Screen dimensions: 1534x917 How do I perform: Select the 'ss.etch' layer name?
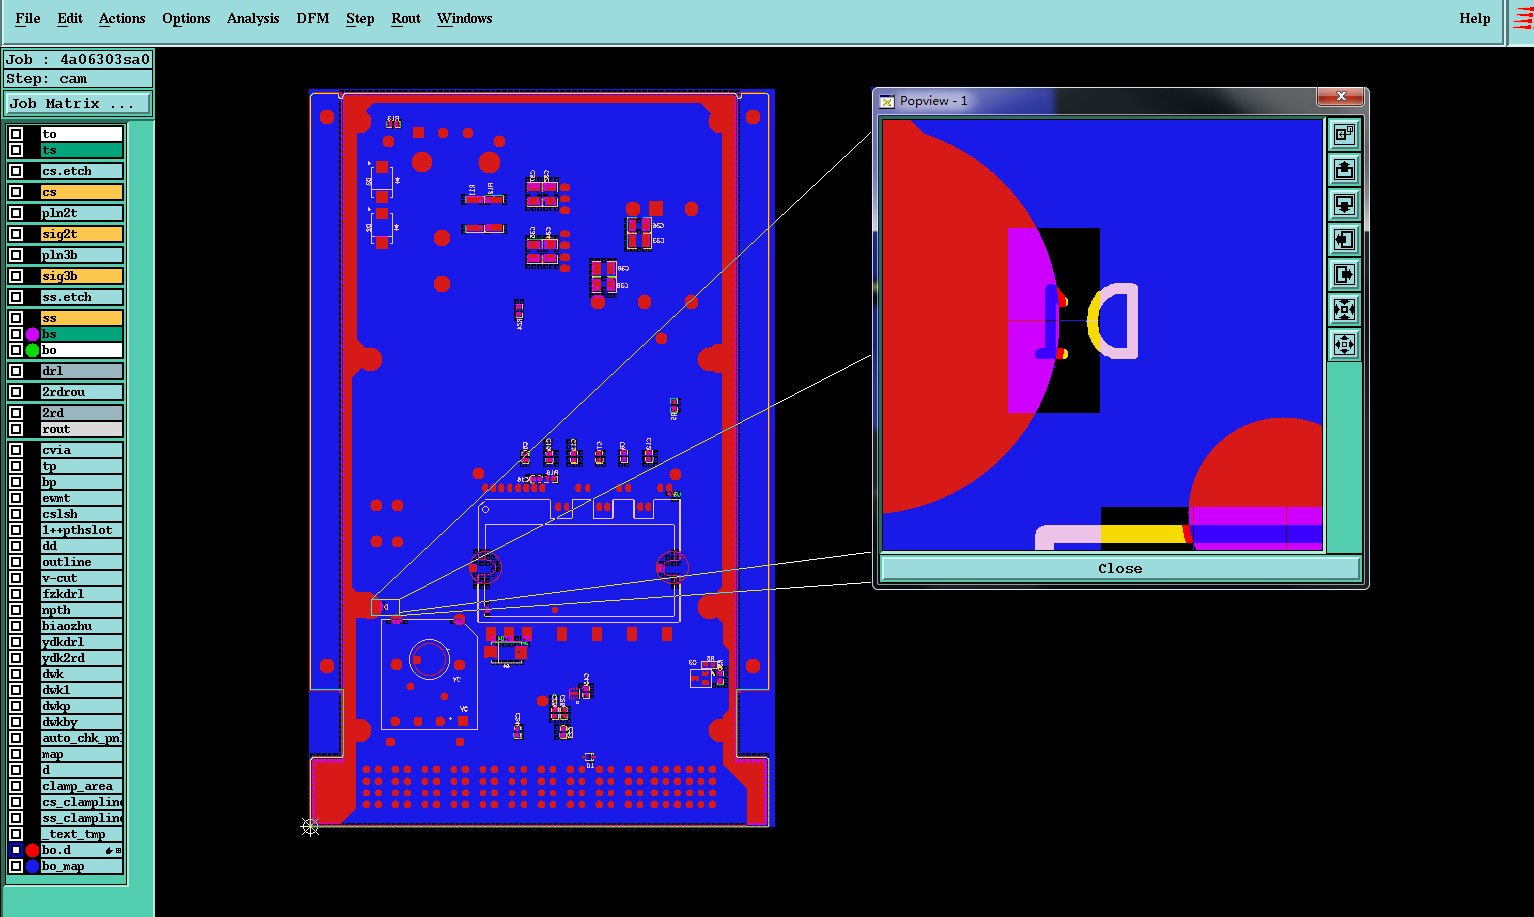pos(81,297)
